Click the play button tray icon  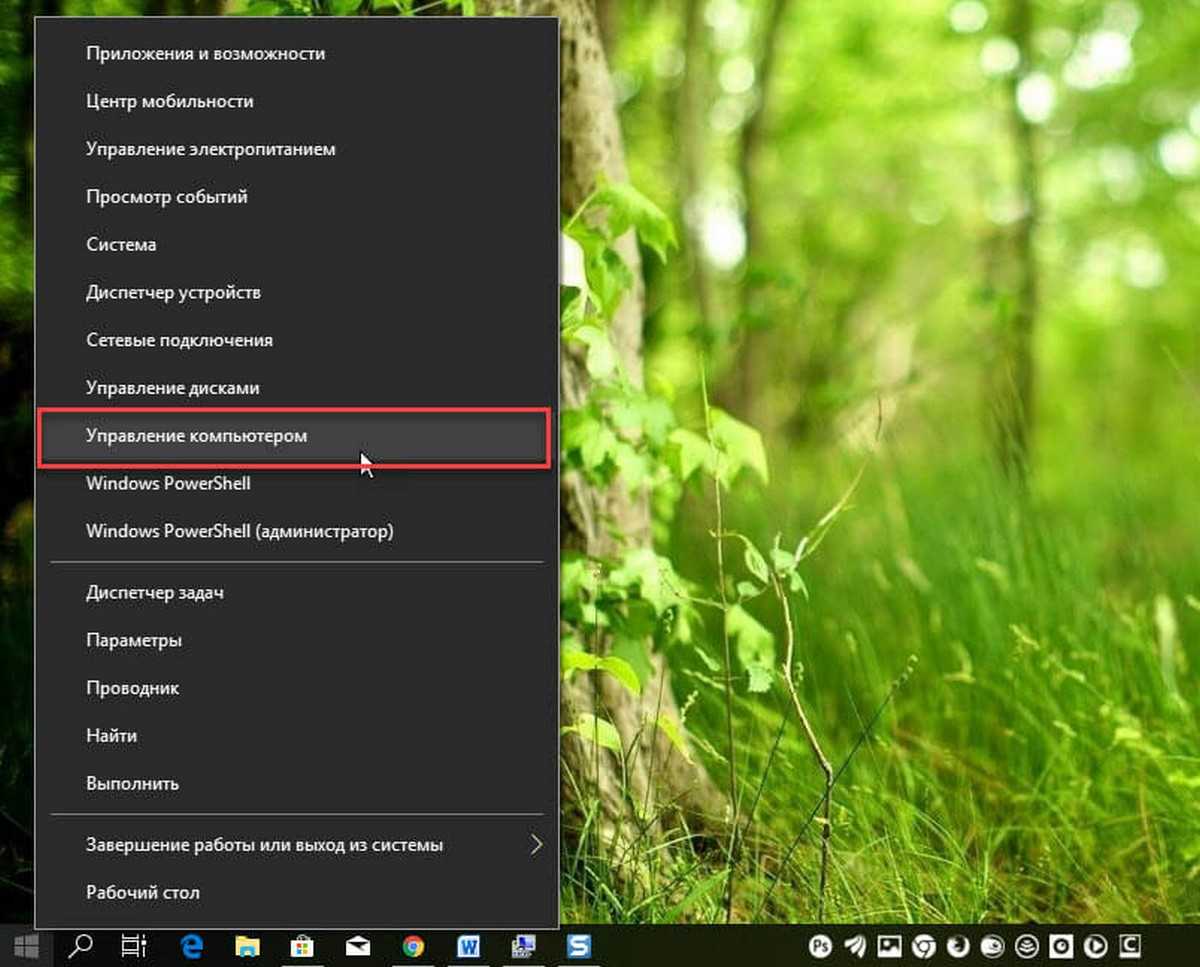click(1095, 945)
